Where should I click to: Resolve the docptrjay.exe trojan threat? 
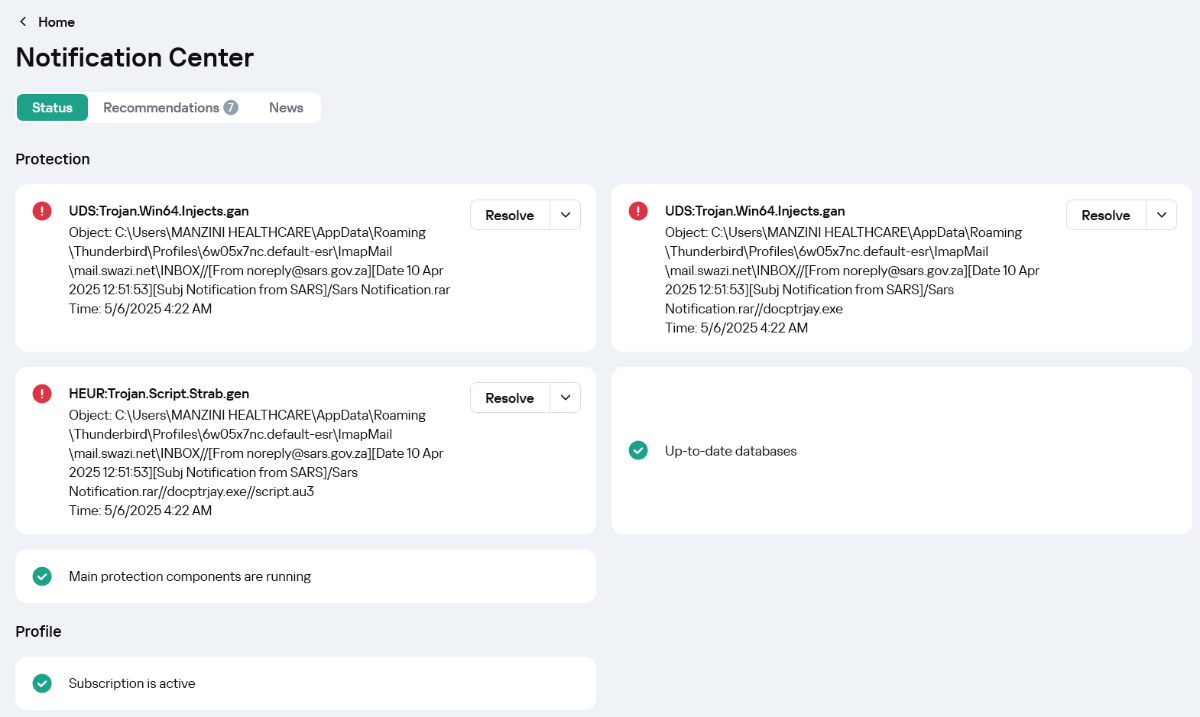point(1106,215)
